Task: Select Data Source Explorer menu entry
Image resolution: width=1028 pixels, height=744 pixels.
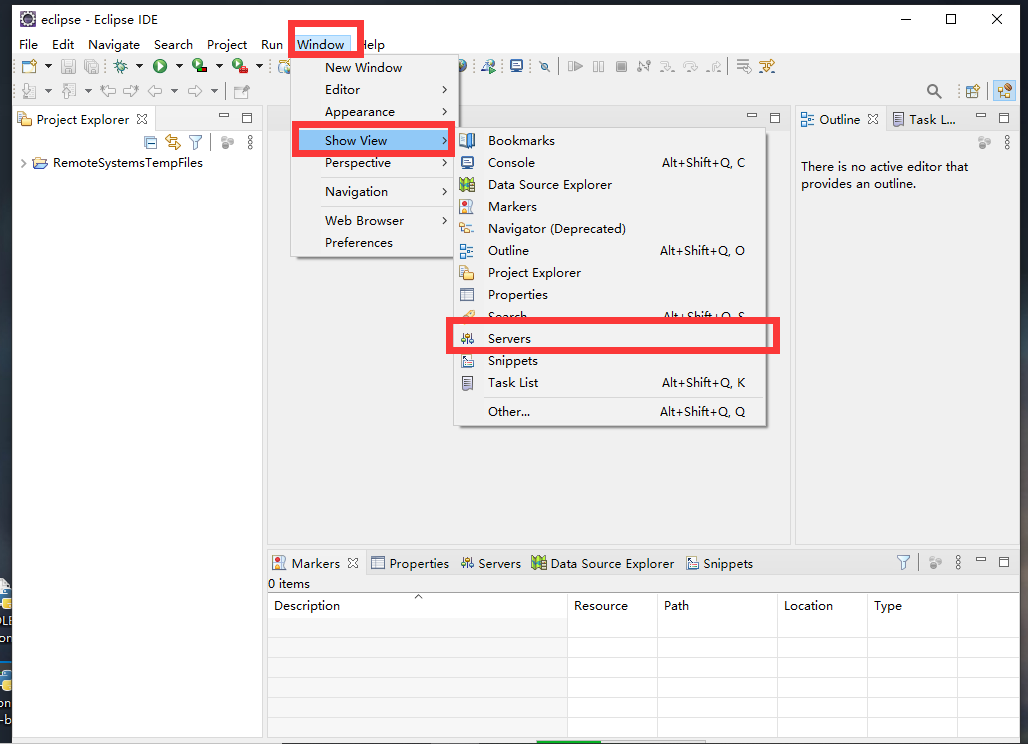Action: [x=610, y=185]
